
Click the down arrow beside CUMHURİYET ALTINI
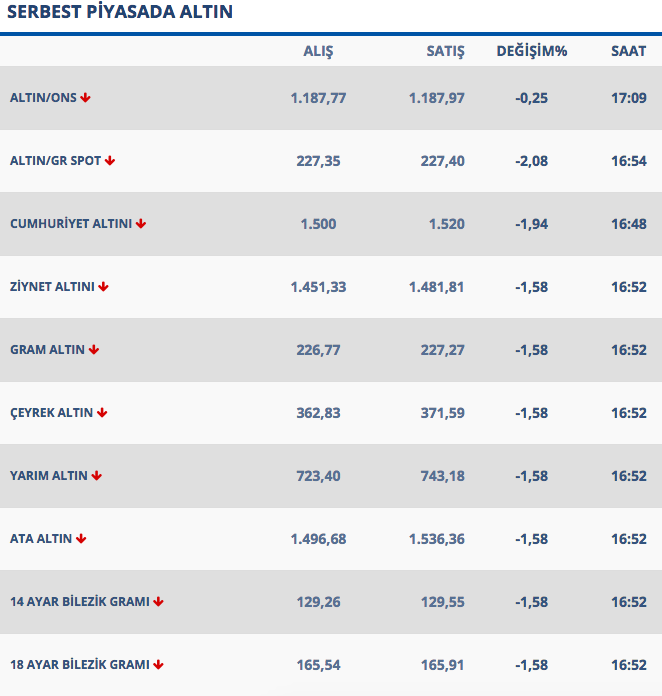(141, 224)
